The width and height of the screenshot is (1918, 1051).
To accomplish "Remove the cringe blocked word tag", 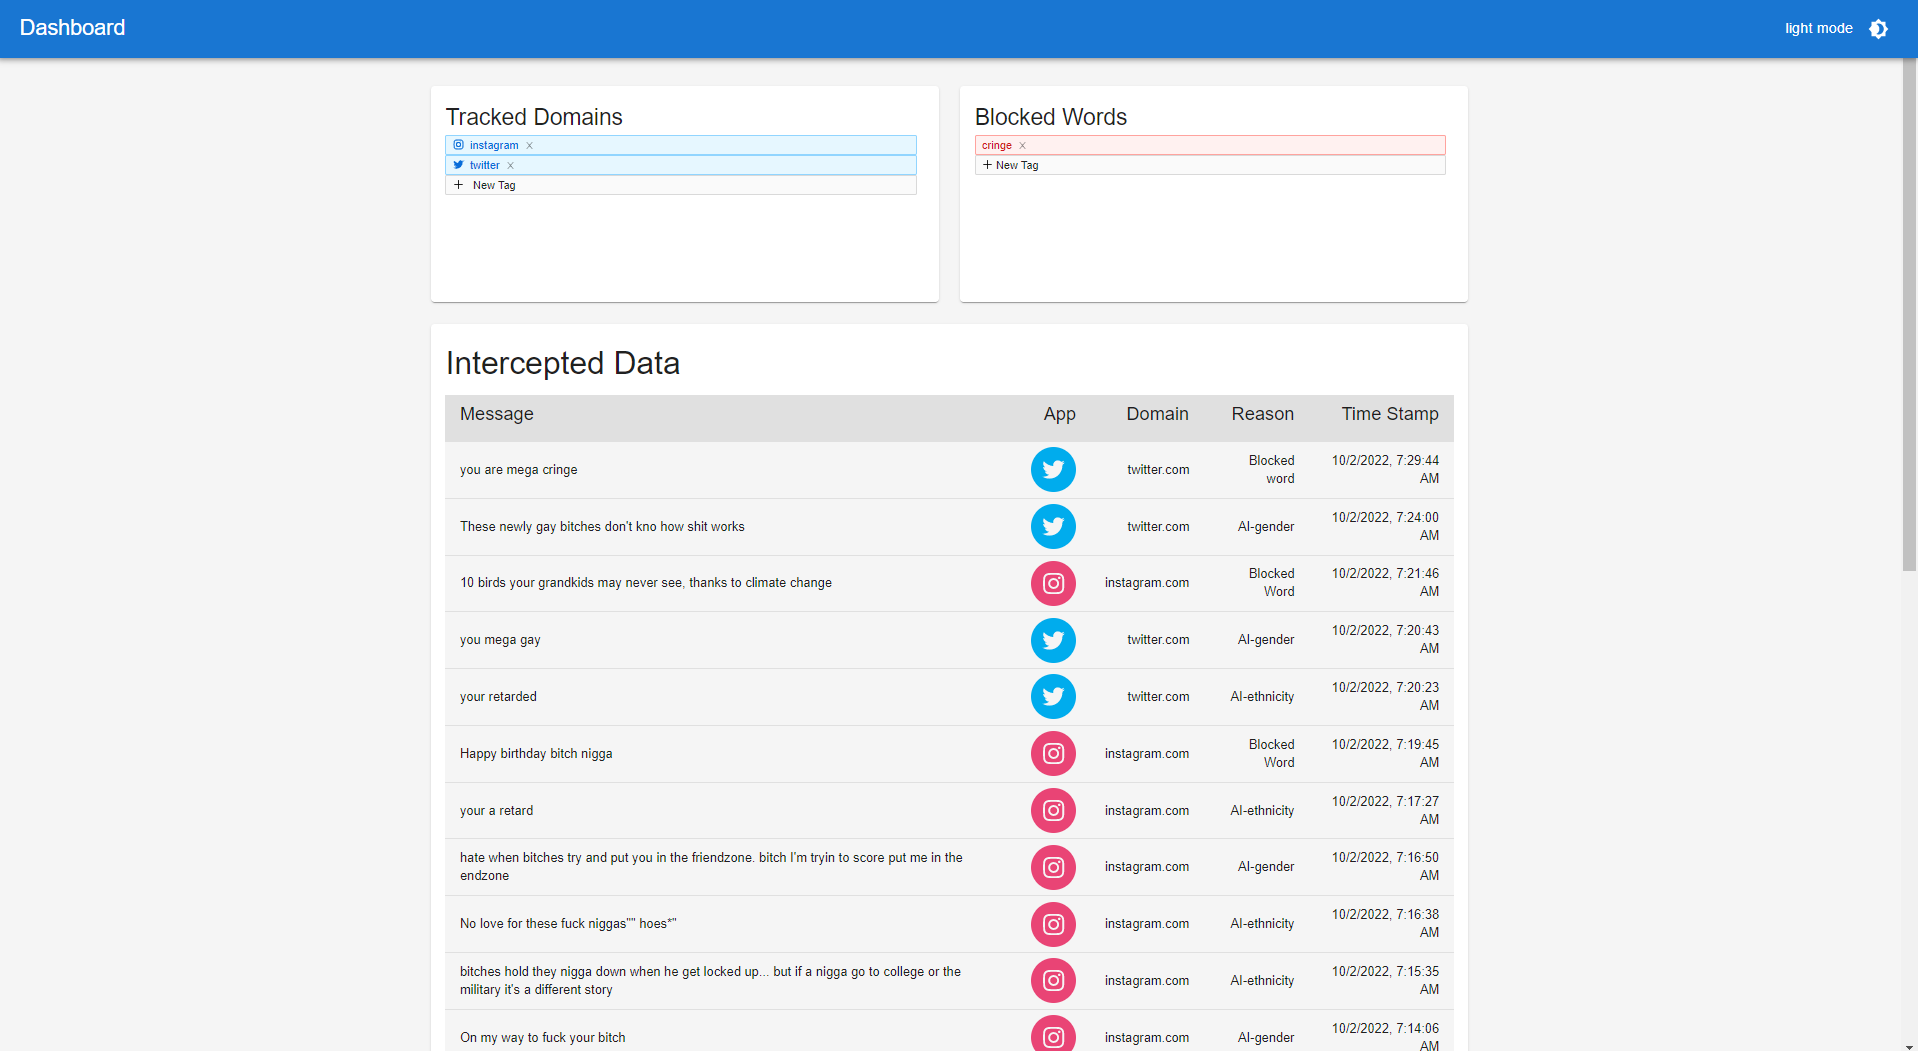I will [x=1022, y=146].
